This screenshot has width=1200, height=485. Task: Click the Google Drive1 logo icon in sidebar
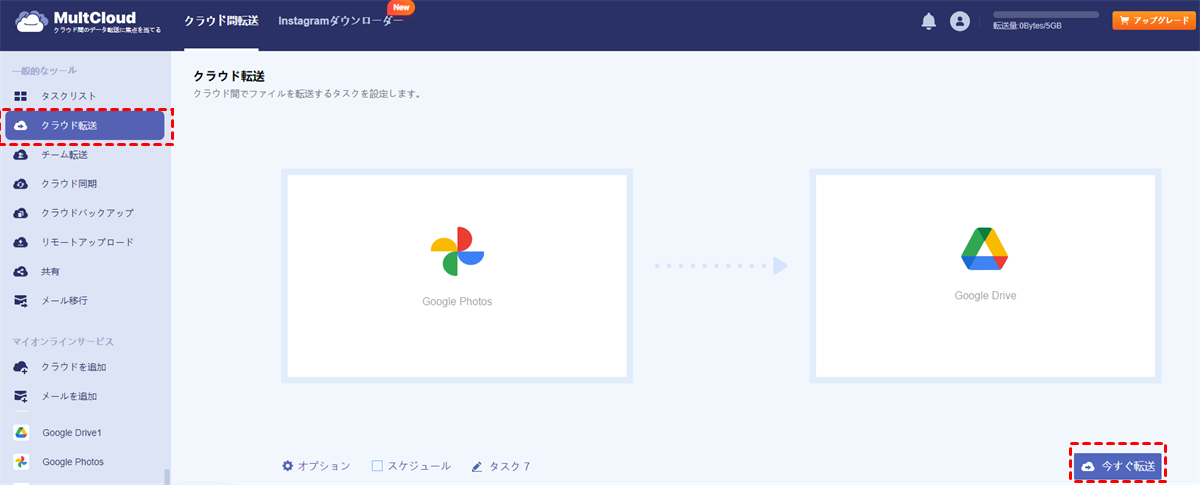(20, 433)
